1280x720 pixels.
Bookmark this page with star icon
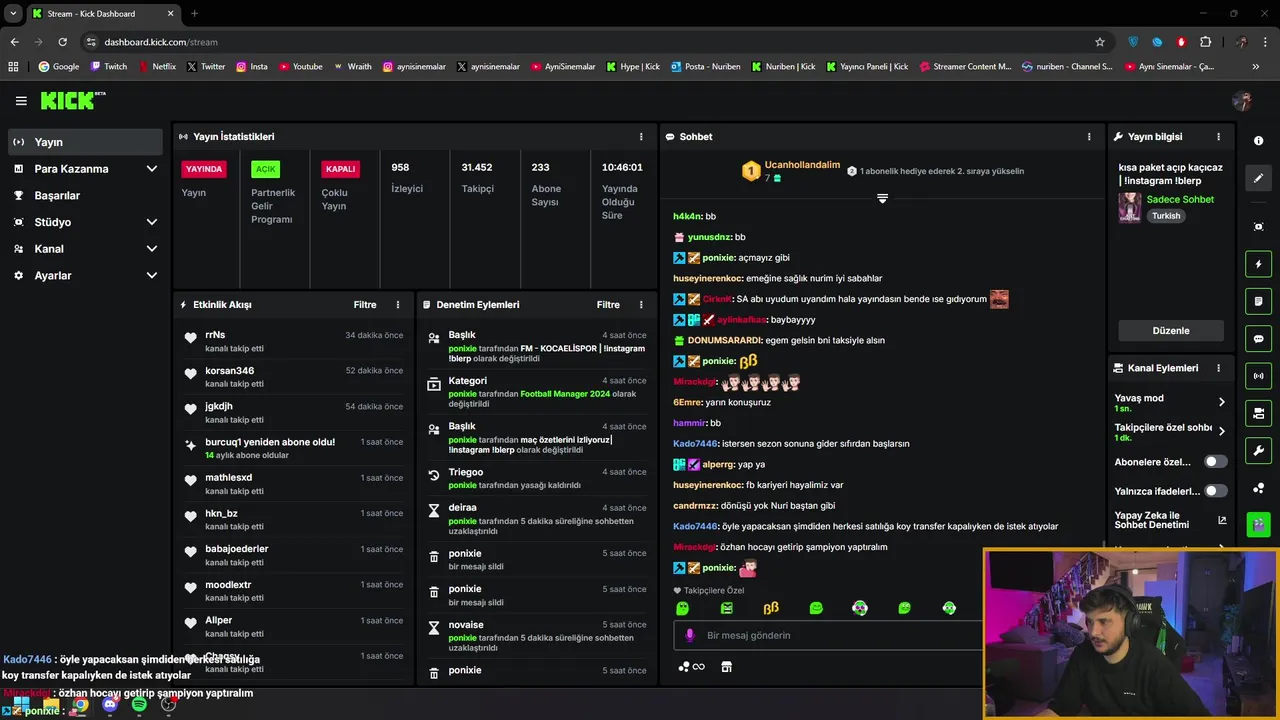pos(1100,42)
